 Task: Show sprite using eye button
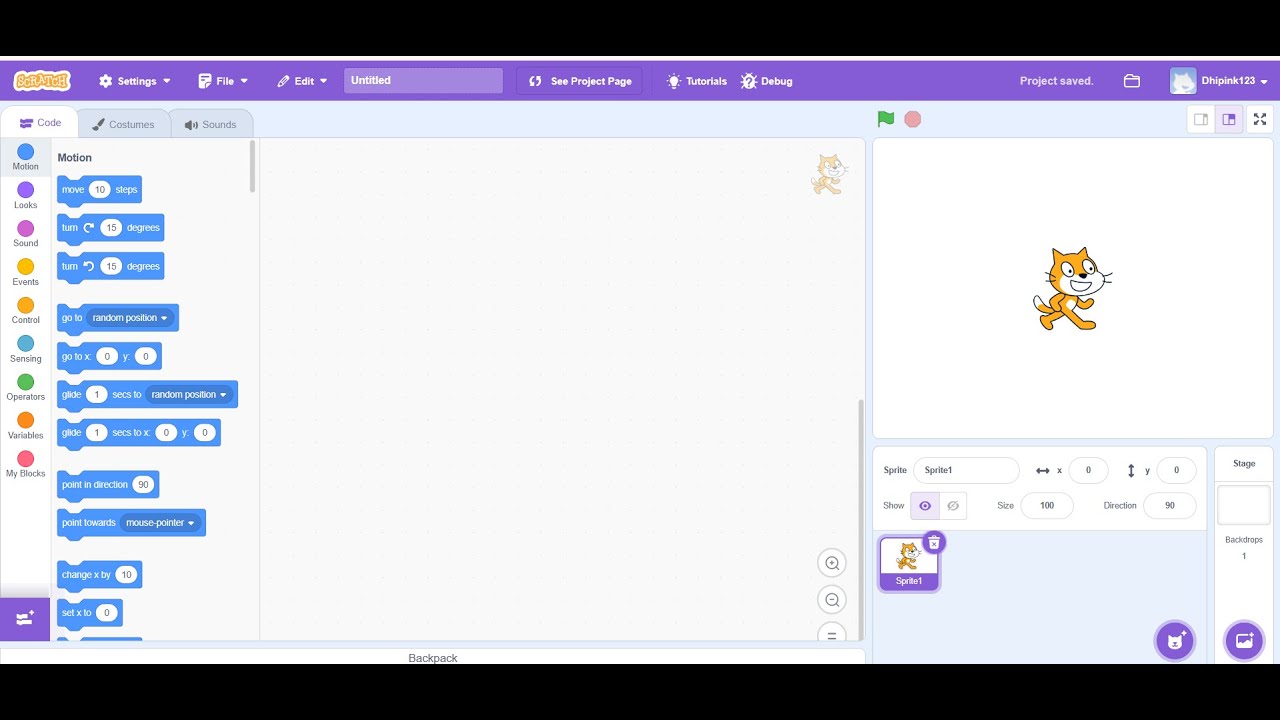pyautogui.click(x=925, y=506)
